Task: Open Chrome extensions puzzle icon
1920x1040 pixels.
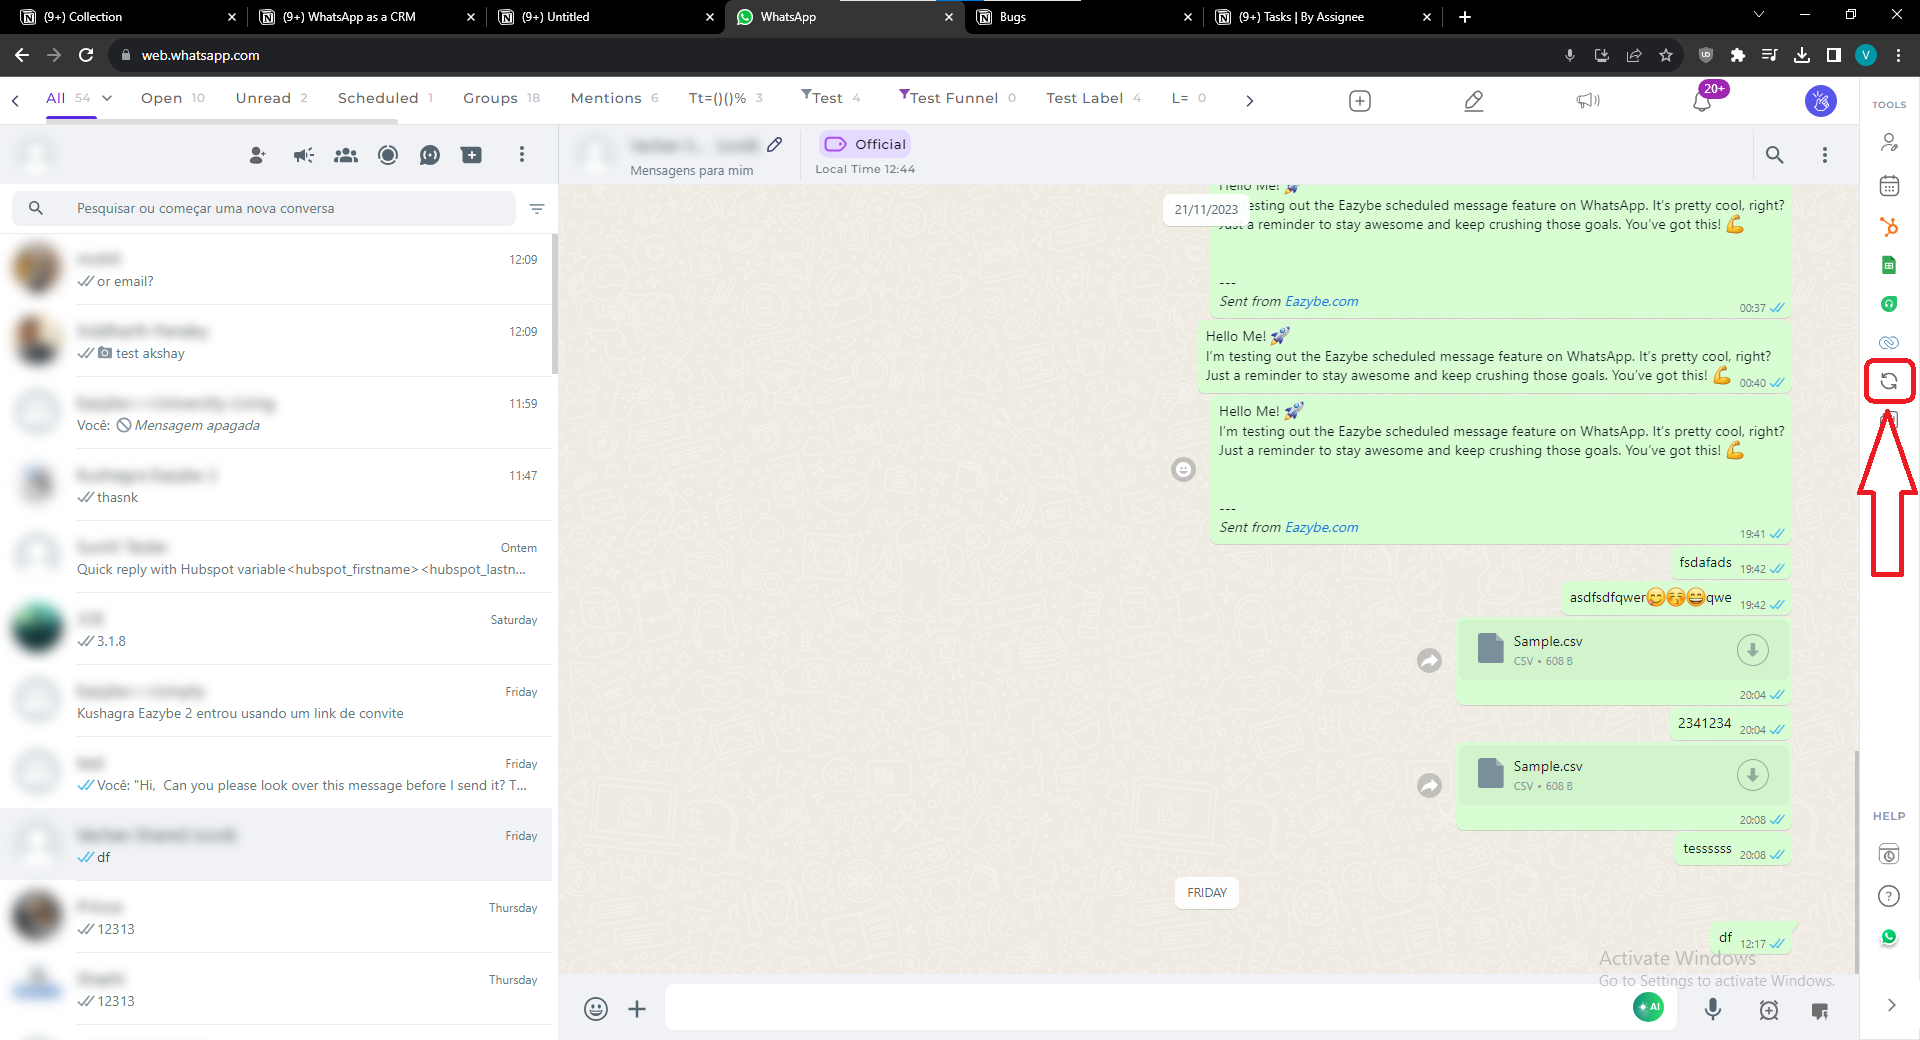Action: pyautogui.click(x=1737, y=55)
